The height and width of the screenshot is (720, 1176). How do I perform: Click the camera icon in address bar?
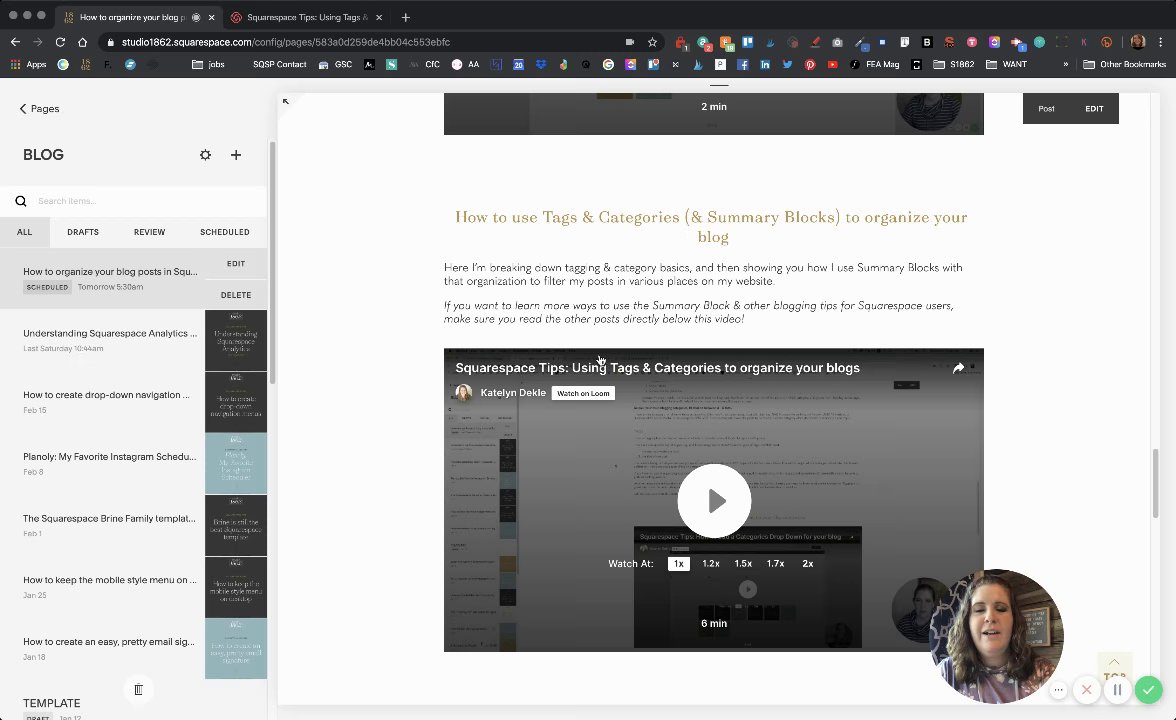(x=630, y=42)
